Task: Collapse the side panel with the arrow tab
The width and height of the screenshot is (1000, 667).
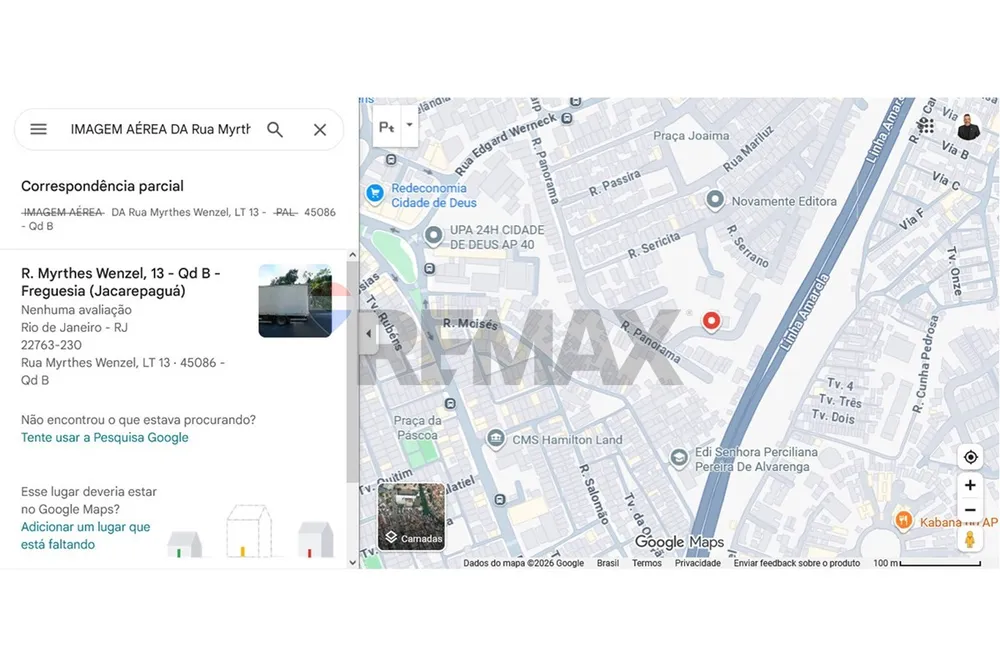Action: click(368, 334)
